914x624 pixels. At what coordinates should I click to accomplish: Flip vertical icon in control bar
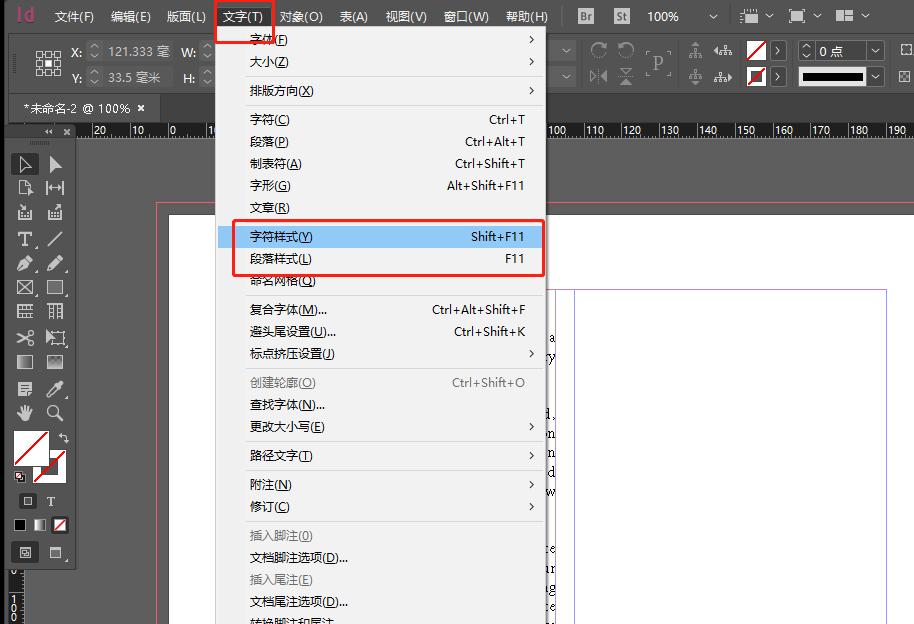click(626, 76)
